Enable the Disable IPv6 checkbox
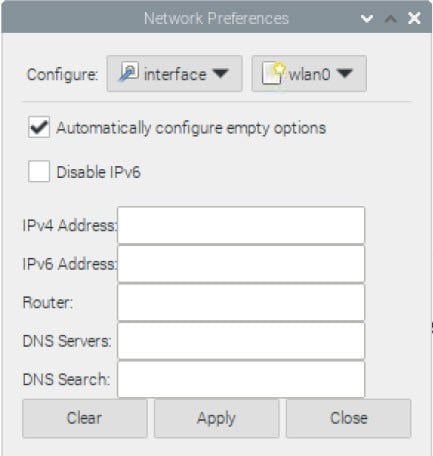The height and width of the screenshot is (456, 433). coord(39,172)
